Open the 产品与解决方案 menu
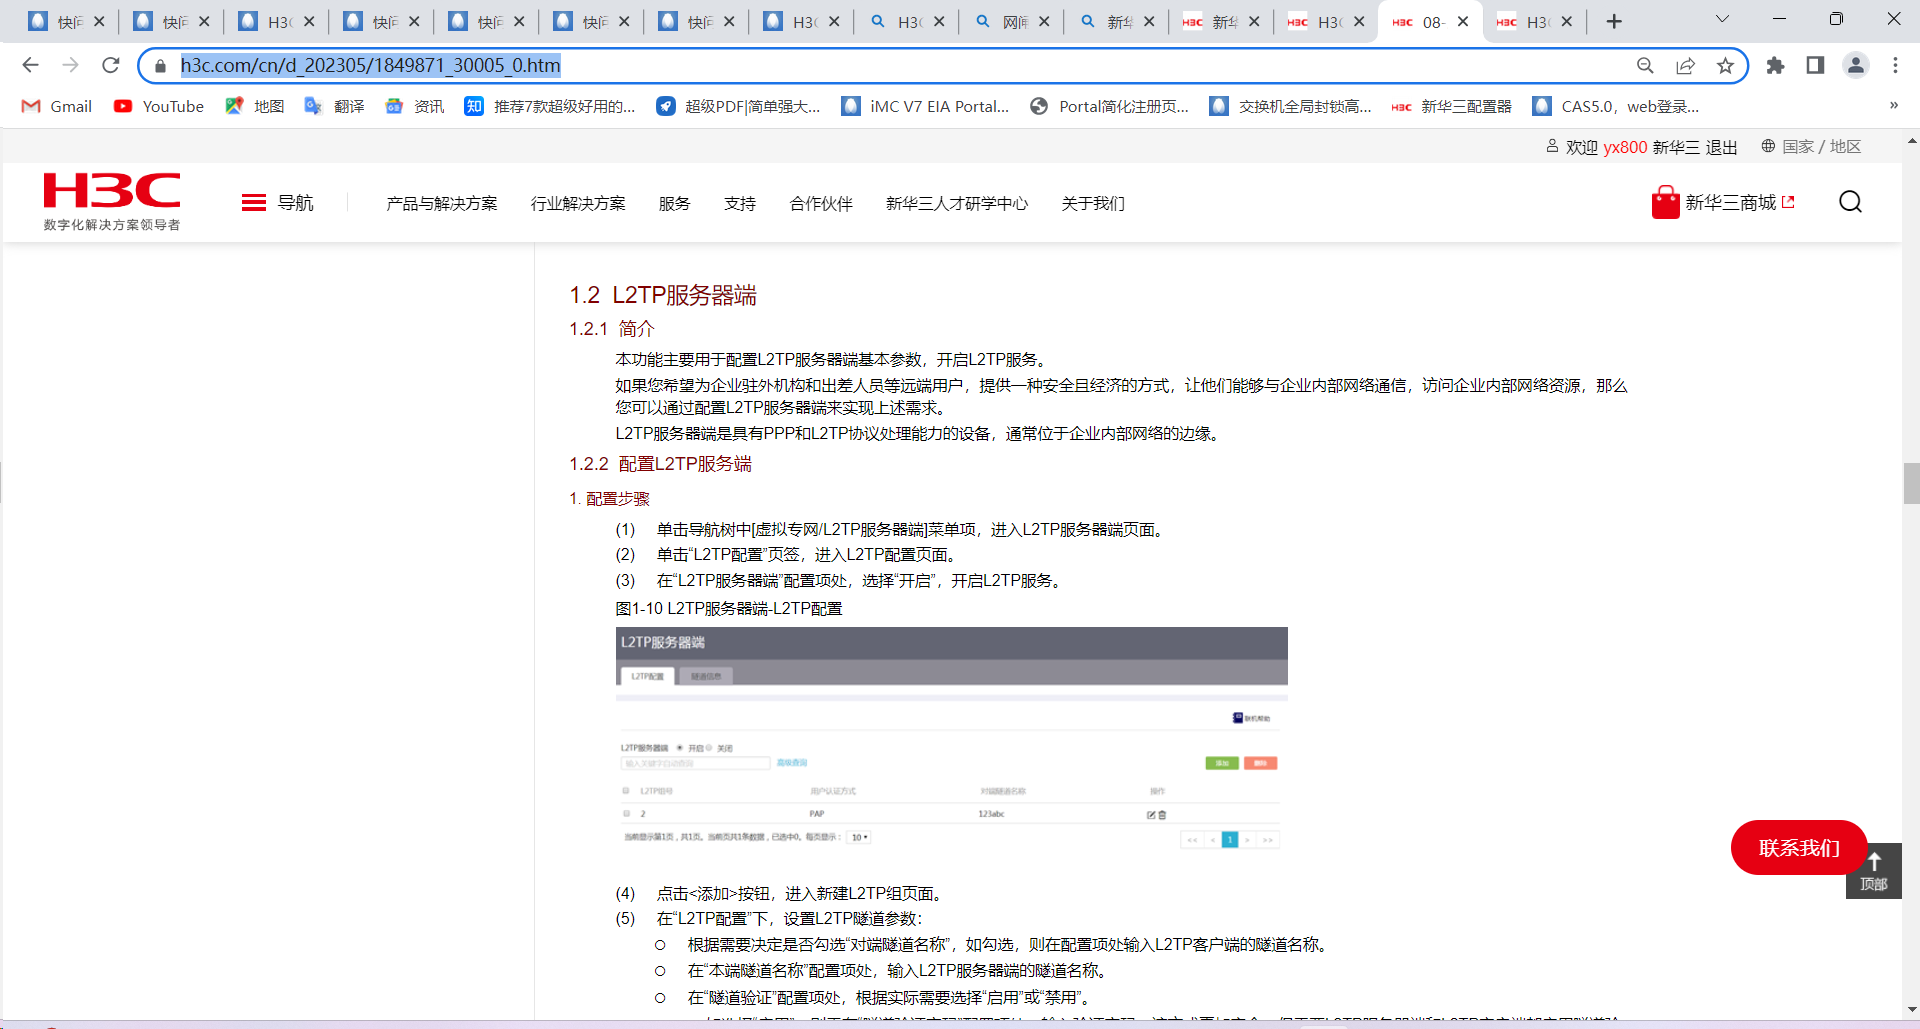This screenshot has width=1920, height=1029. click(x=441, y=204)
